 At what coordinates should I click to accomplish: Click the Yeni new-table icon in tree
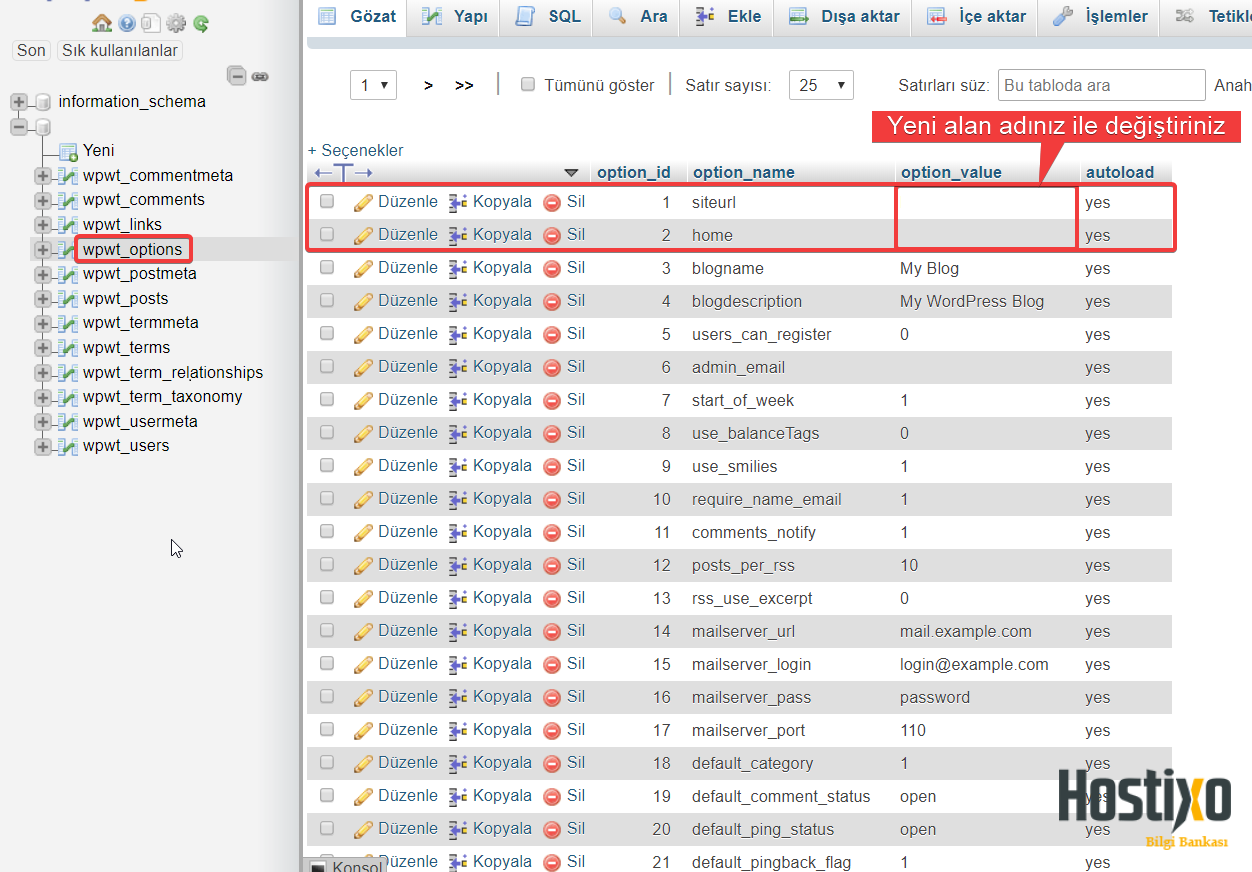68,151
